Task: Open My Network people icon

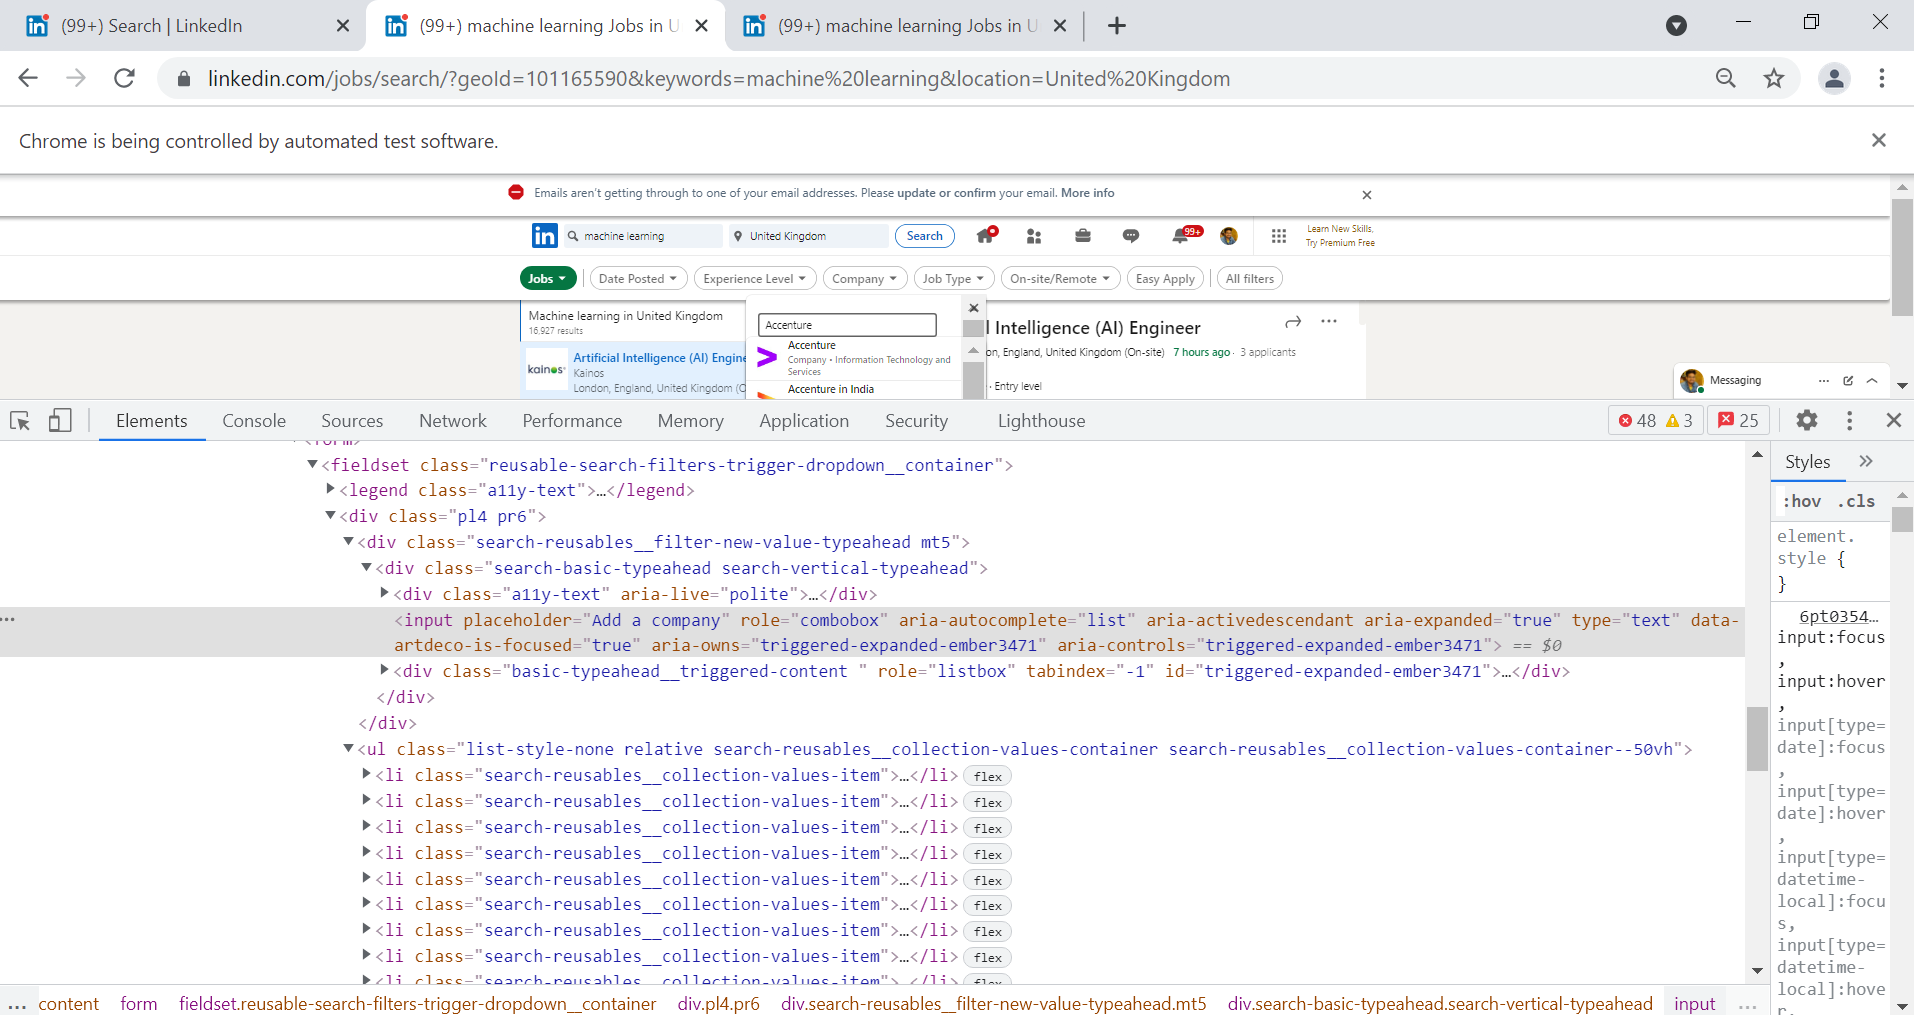Action: pos(1034,236)
